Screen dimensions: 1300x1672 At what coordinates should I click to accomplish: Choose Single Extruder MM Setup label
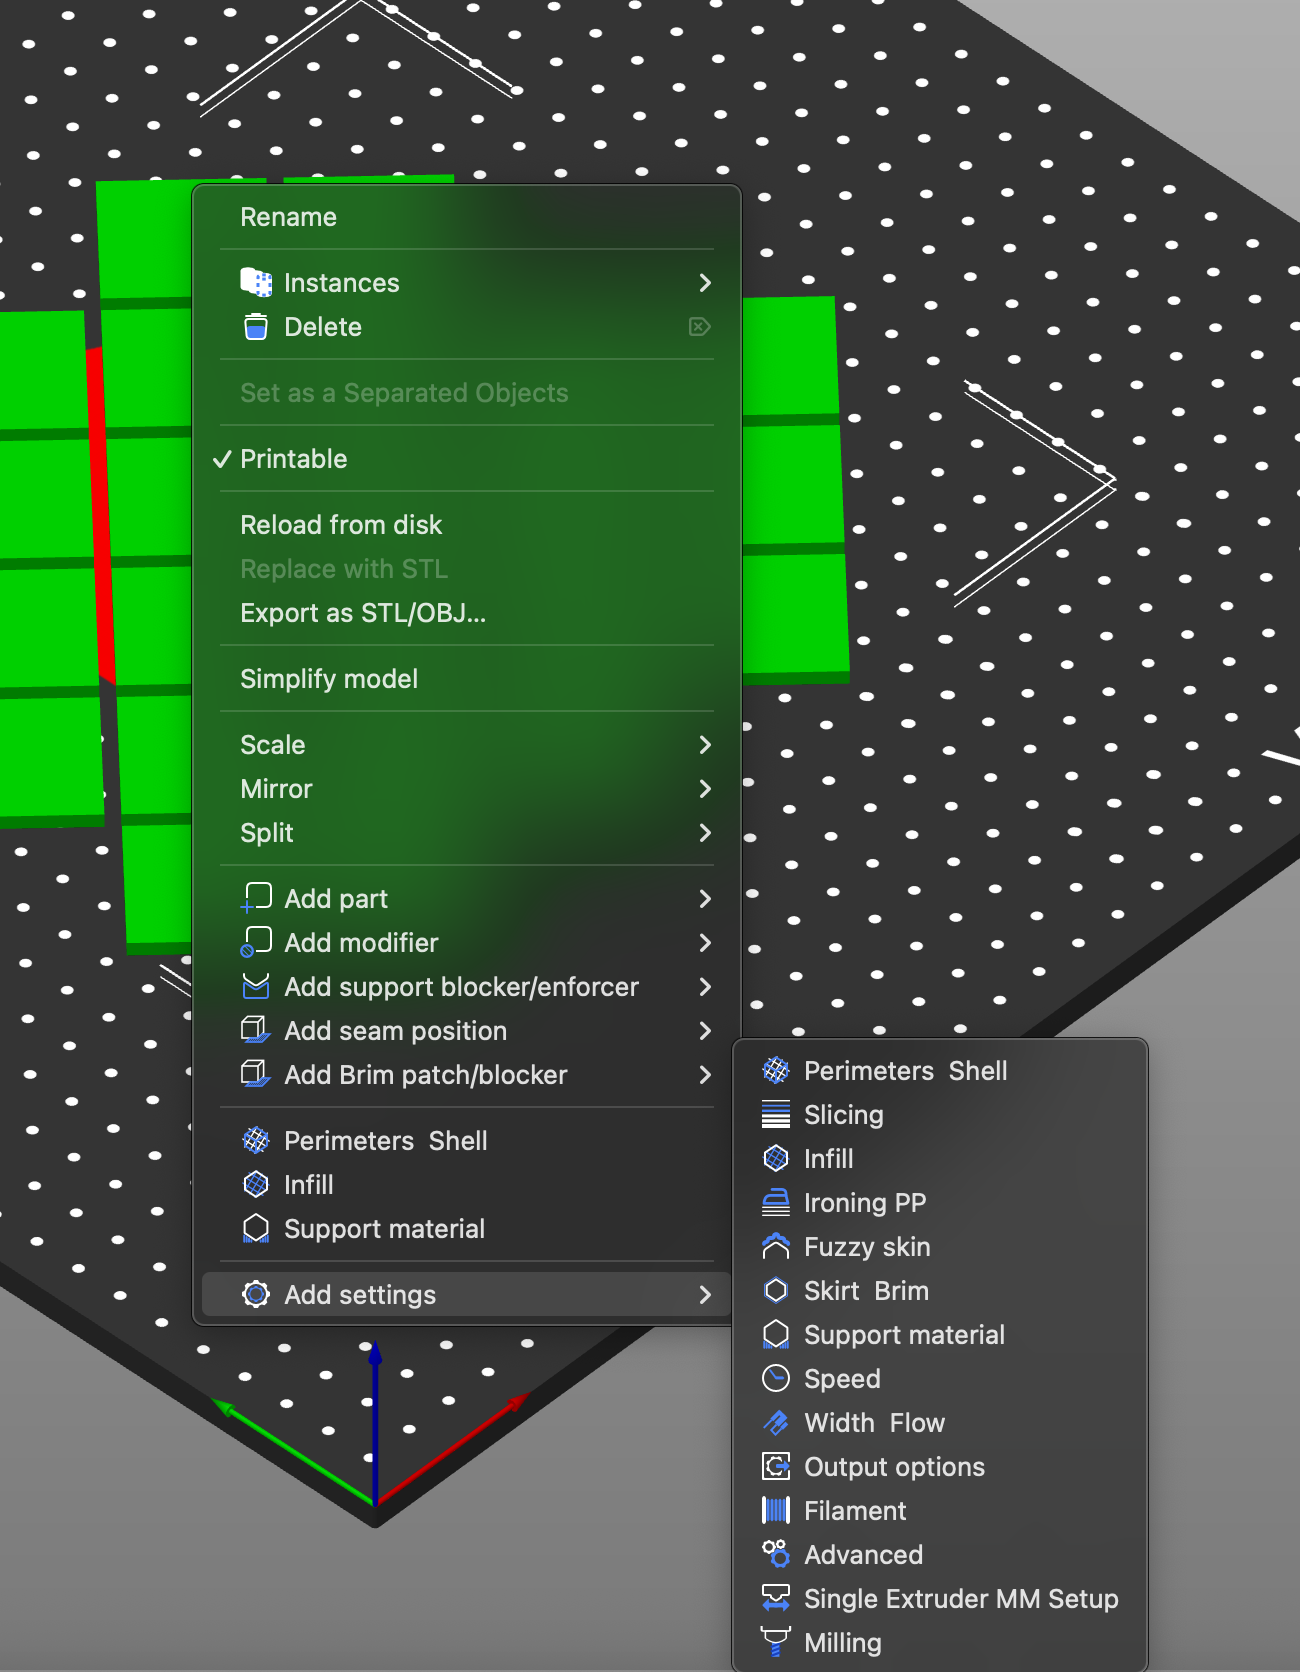pyautogui.click(x=961, y=1599)
